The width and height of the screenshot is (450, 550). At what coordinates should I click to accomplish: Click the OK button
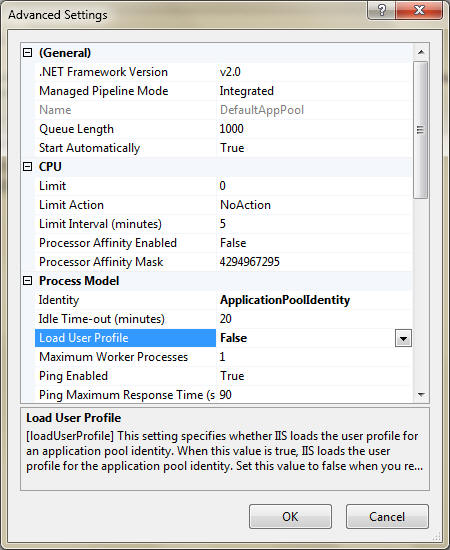[x=290, y=516]
